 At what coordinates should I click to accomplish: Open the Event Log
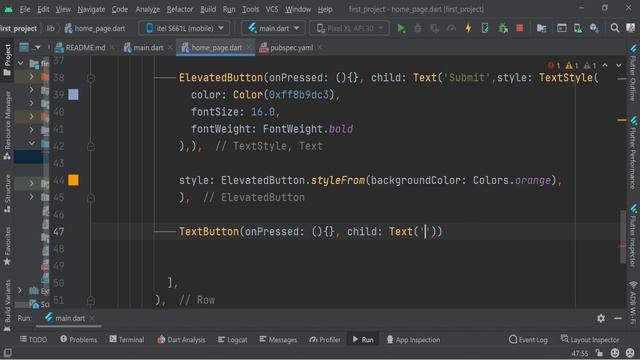(528, 340)
